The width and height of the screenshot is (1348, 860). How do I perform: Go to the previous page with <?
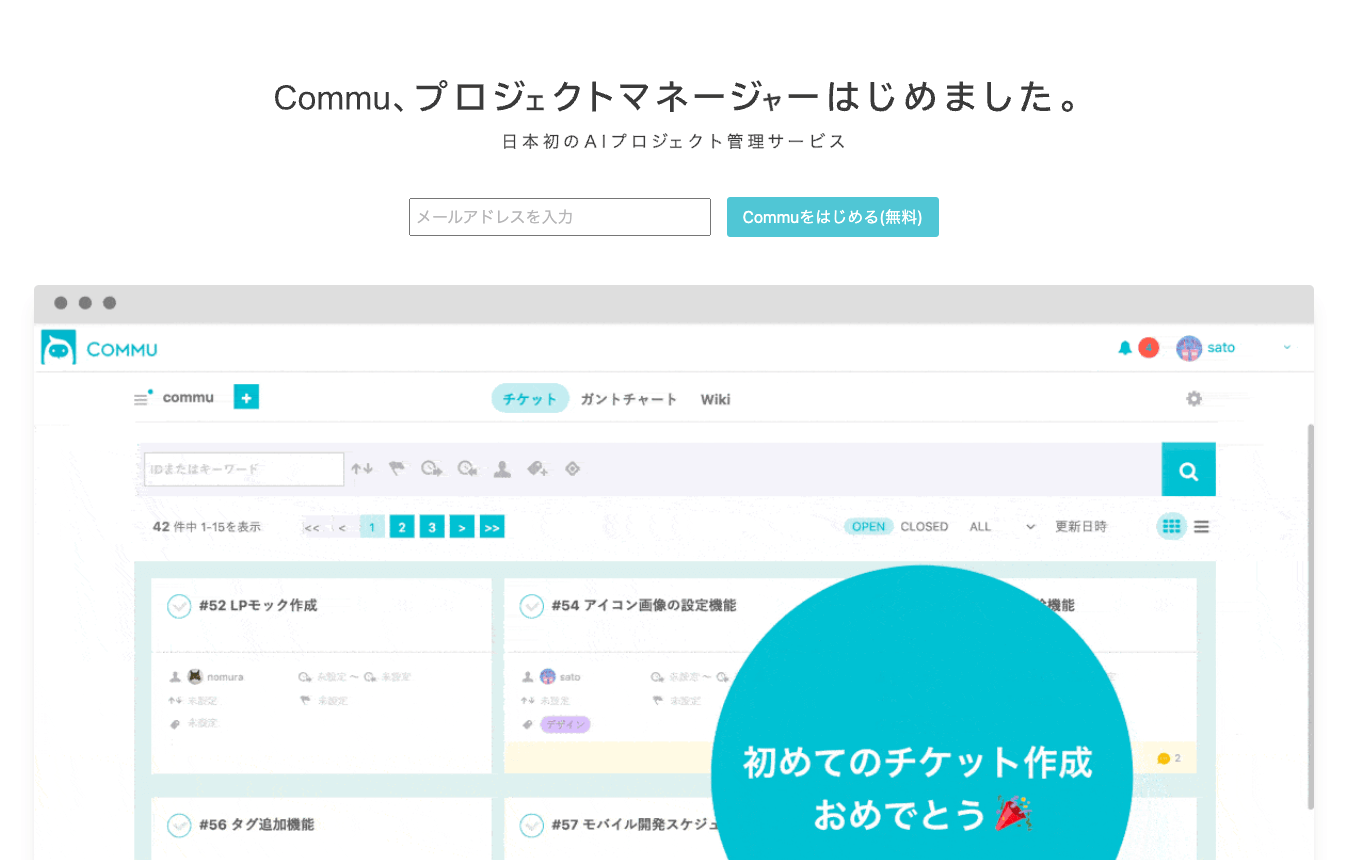pos(342,527)
